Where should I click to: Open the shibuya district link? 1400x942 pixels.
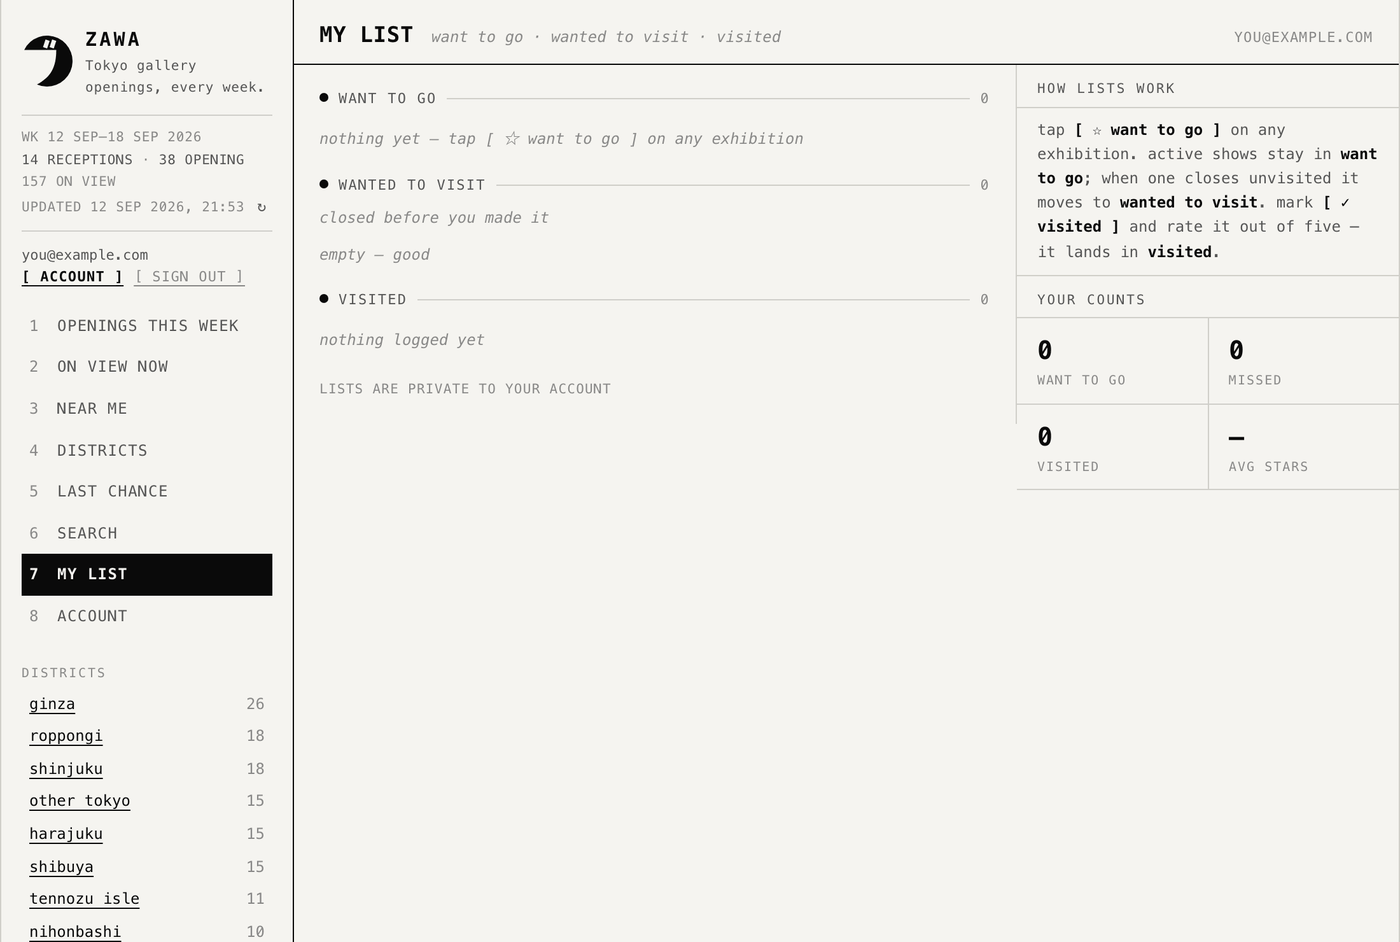pos(61,867)
